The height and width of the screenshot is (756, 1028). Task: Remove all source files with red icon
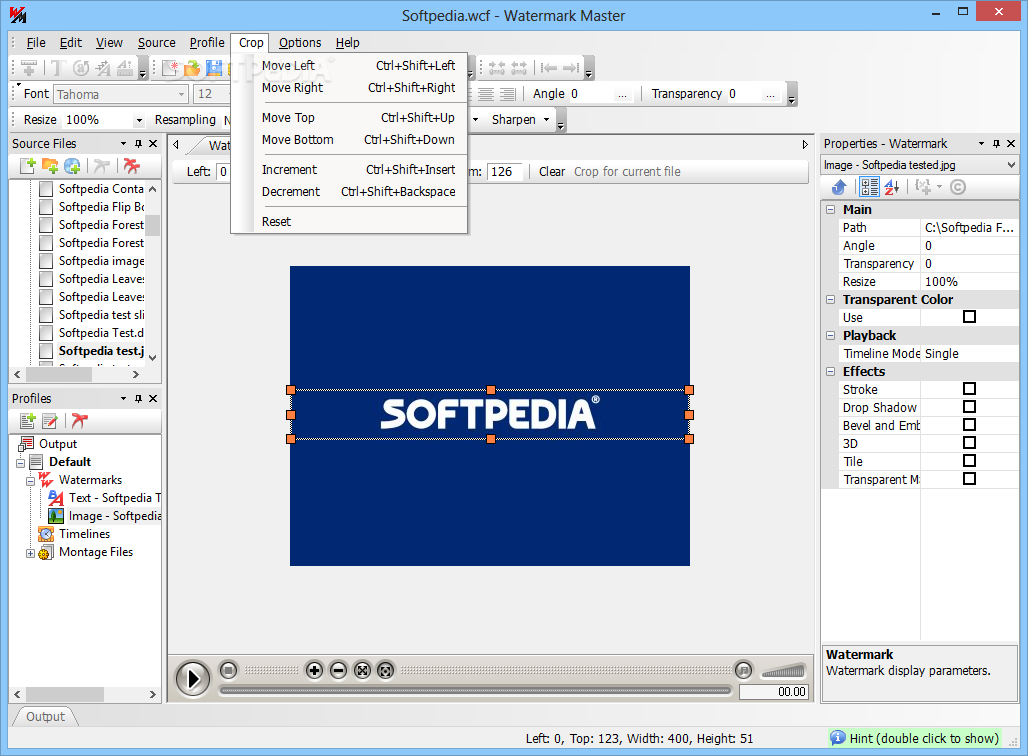(x=132, y=166)
